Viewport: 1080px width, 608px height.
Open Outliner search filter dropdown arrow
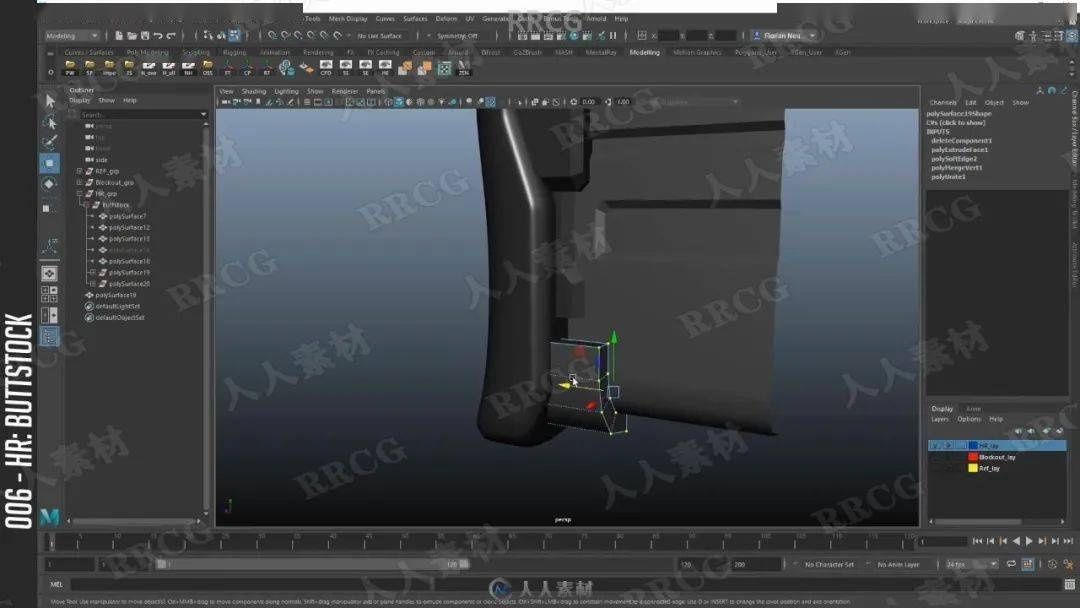tap(203, 114)
